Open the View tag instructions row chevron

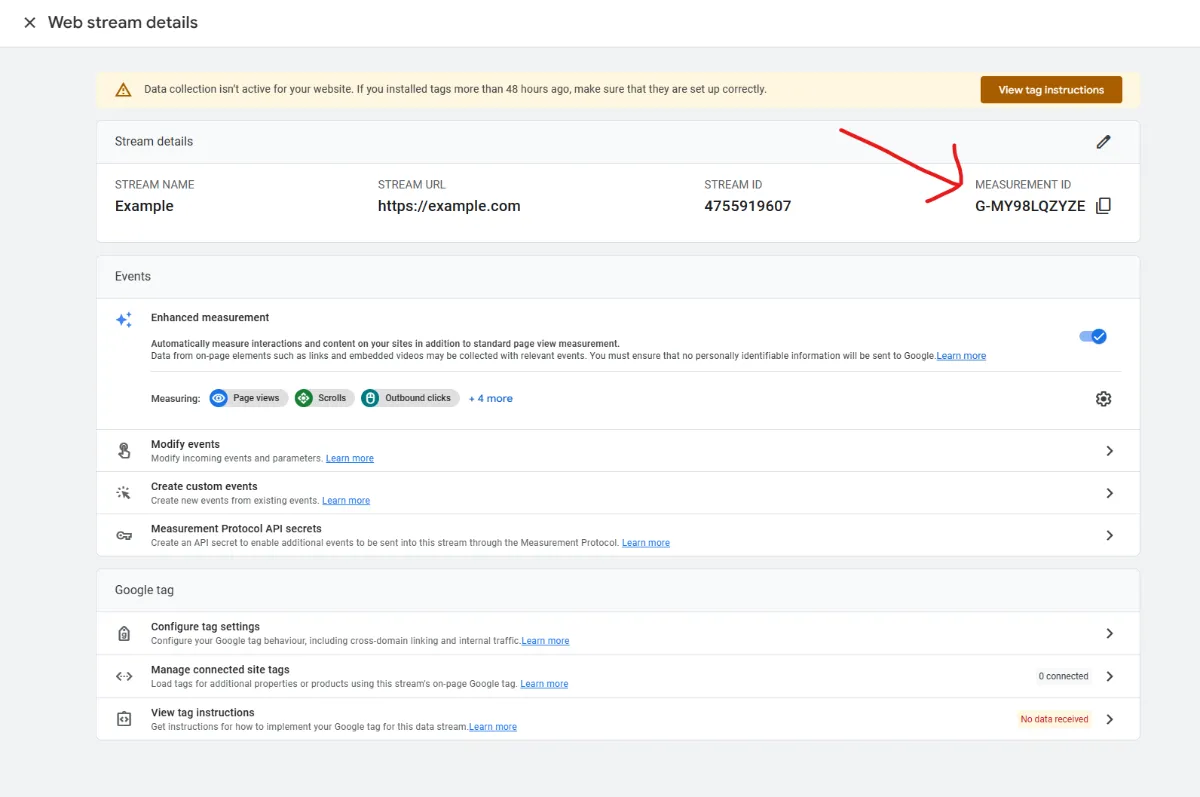point(1109,719)
